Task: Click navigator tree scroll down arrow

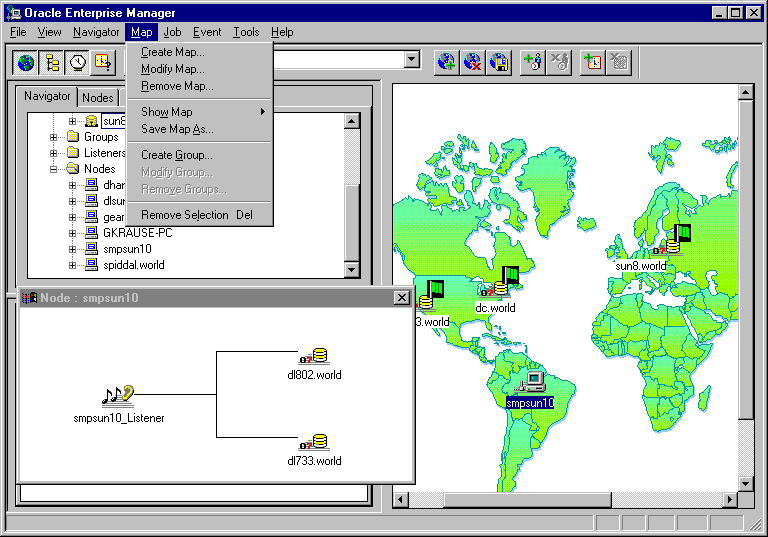Action: click(x=352, y=269)
